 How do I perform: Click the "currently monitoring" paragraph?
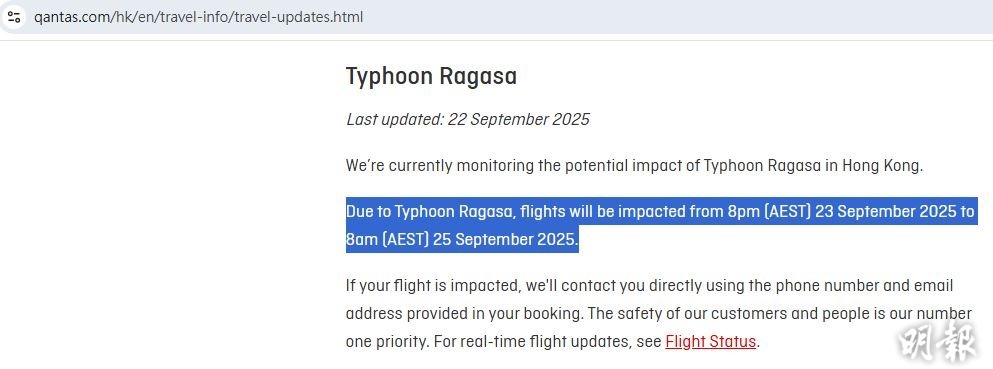click(635, 166)
